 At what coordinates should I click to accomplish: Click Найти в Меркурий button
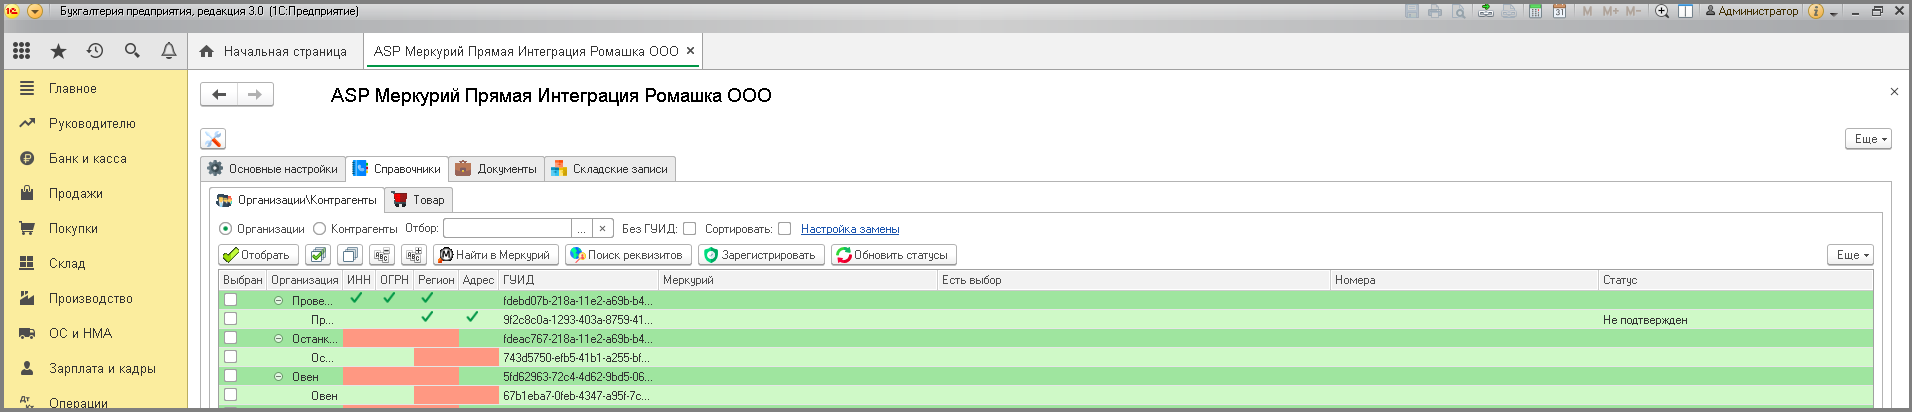tap(496, 255)
